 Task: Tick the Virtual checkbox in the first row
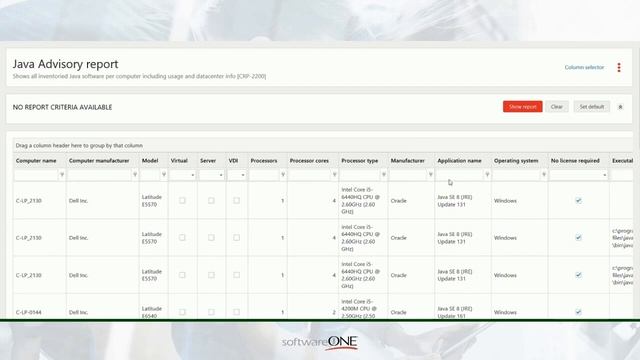[x=182, y=200]
